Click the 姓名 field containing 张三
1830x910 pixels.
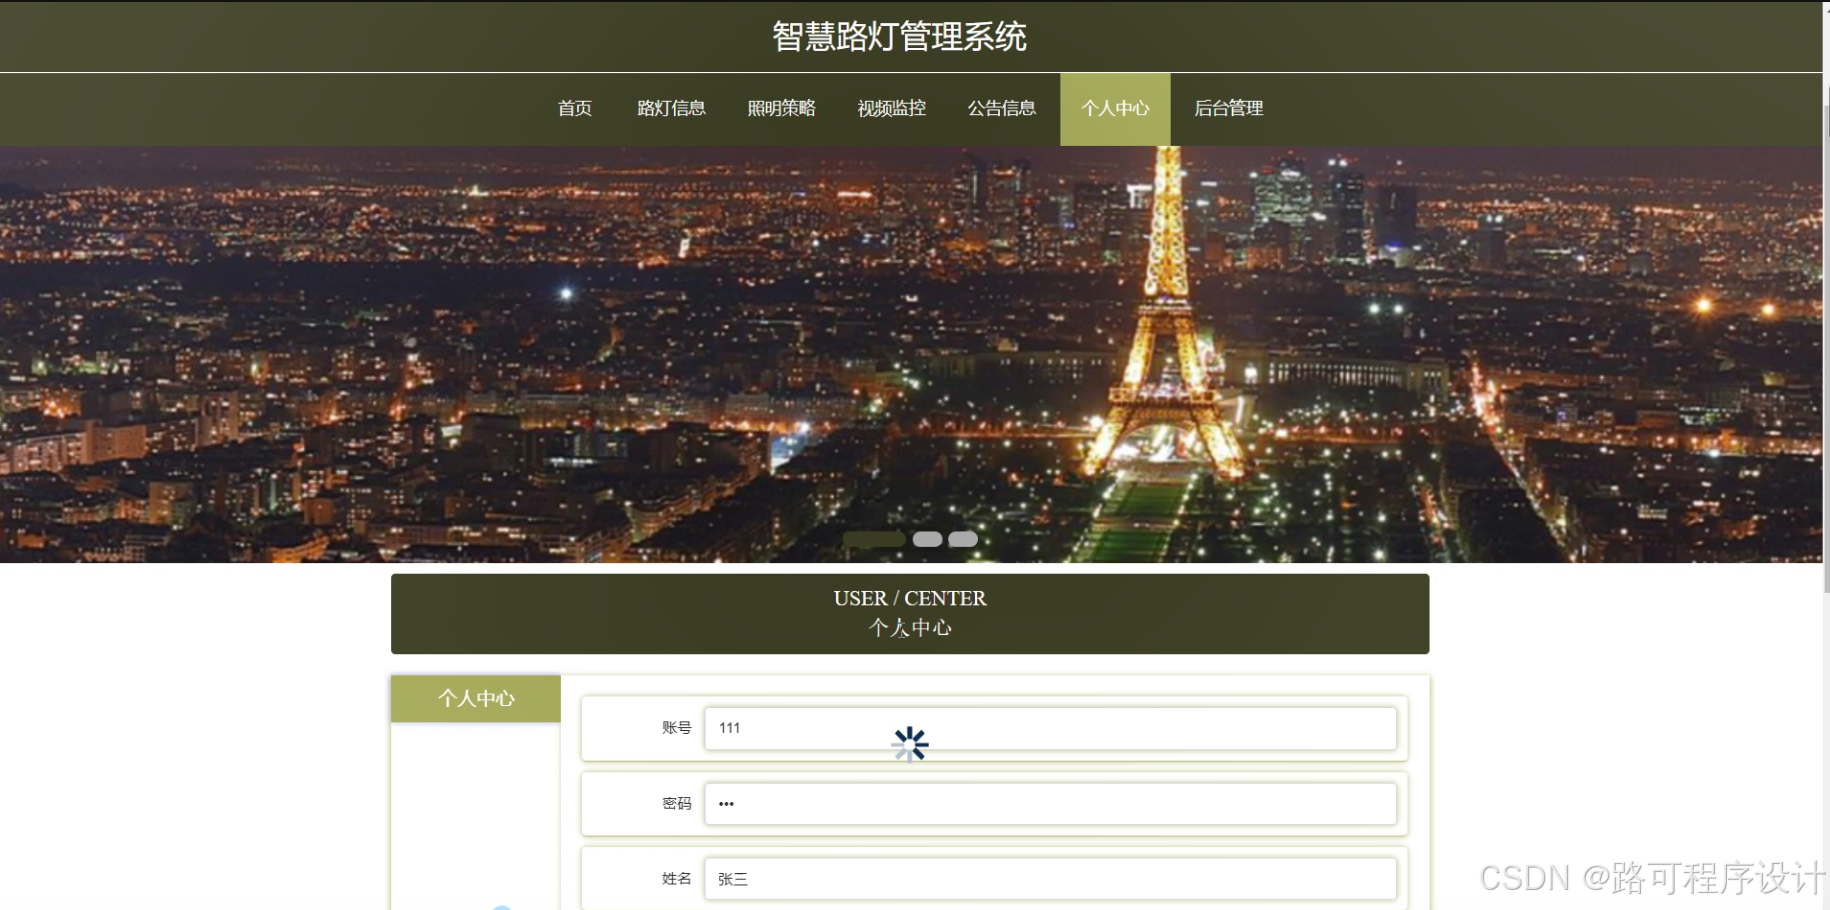[x=1050, y=879]
